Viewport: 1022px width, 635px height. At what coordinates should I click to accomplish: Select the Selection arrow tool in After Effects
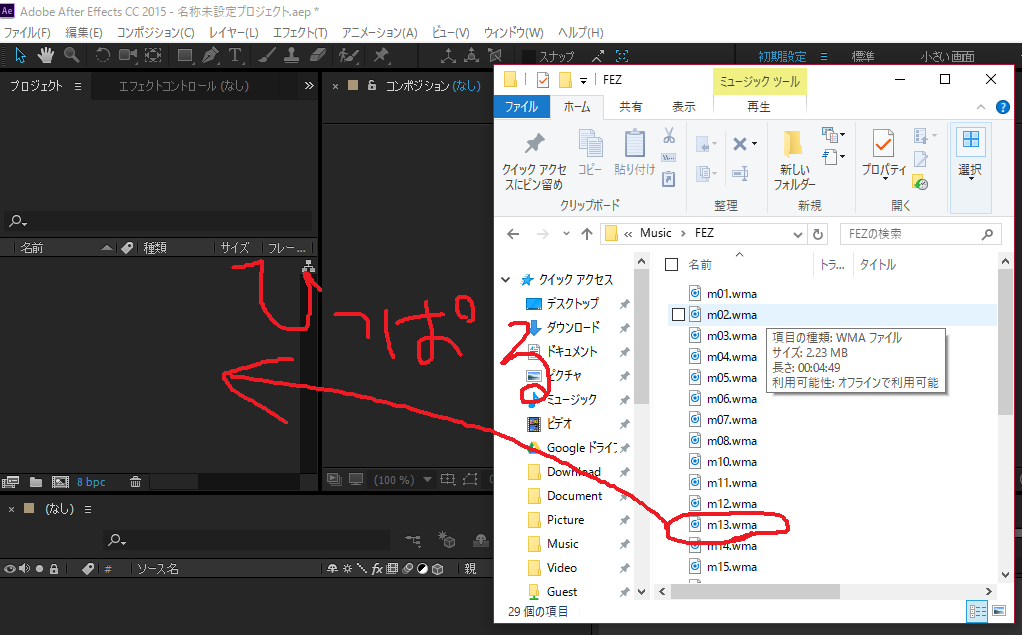click(20, 55)
